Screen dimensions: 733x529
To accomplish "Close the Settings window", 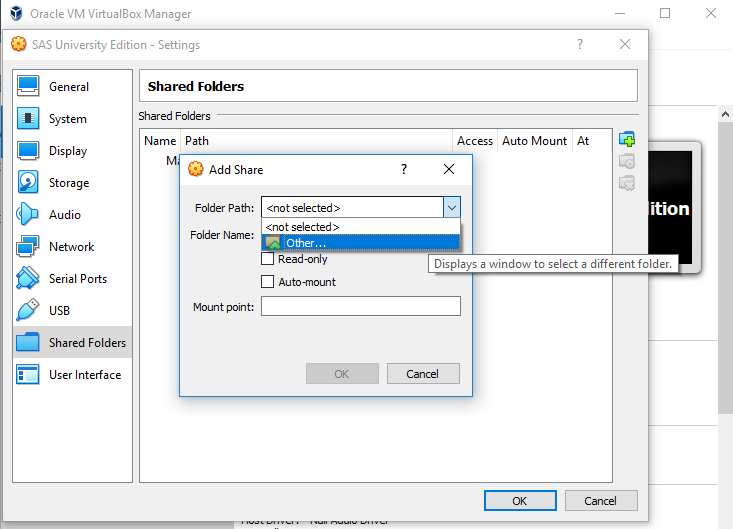I will click(x=625, y=44).
